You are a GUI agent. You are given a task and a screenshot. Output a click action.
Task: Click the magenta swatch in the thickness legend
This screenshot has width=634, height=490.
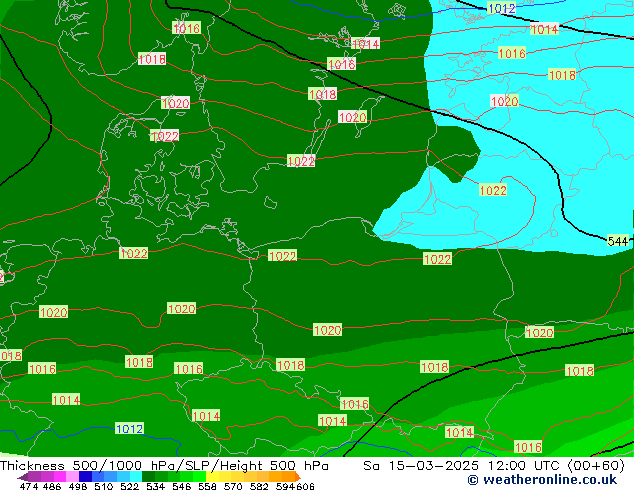[x=59, y=476]
